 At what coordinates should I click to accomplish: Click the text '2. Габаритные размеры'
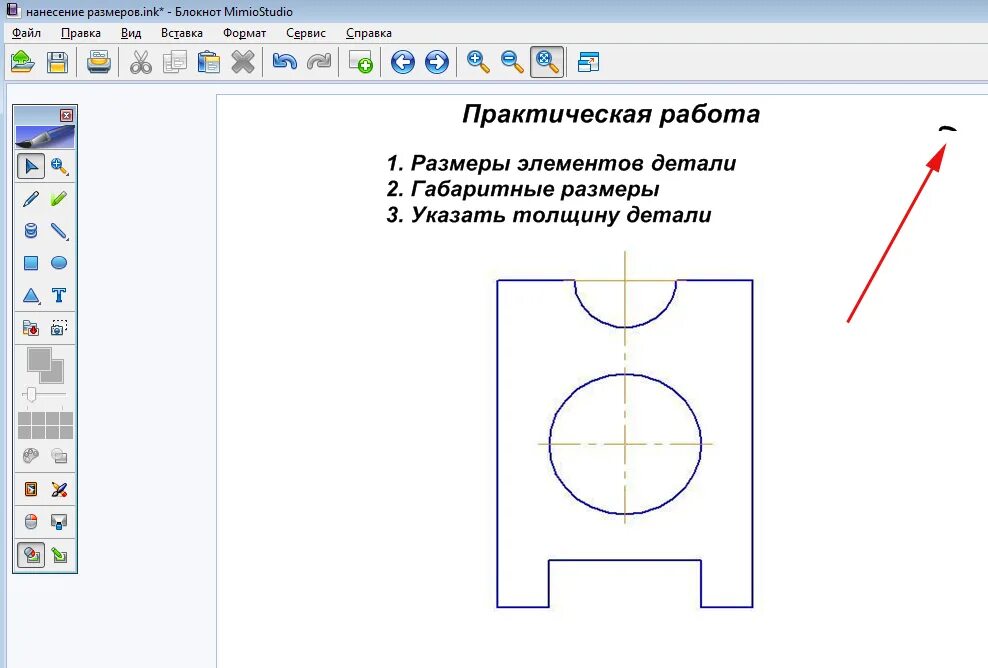(x=523, y=189)
